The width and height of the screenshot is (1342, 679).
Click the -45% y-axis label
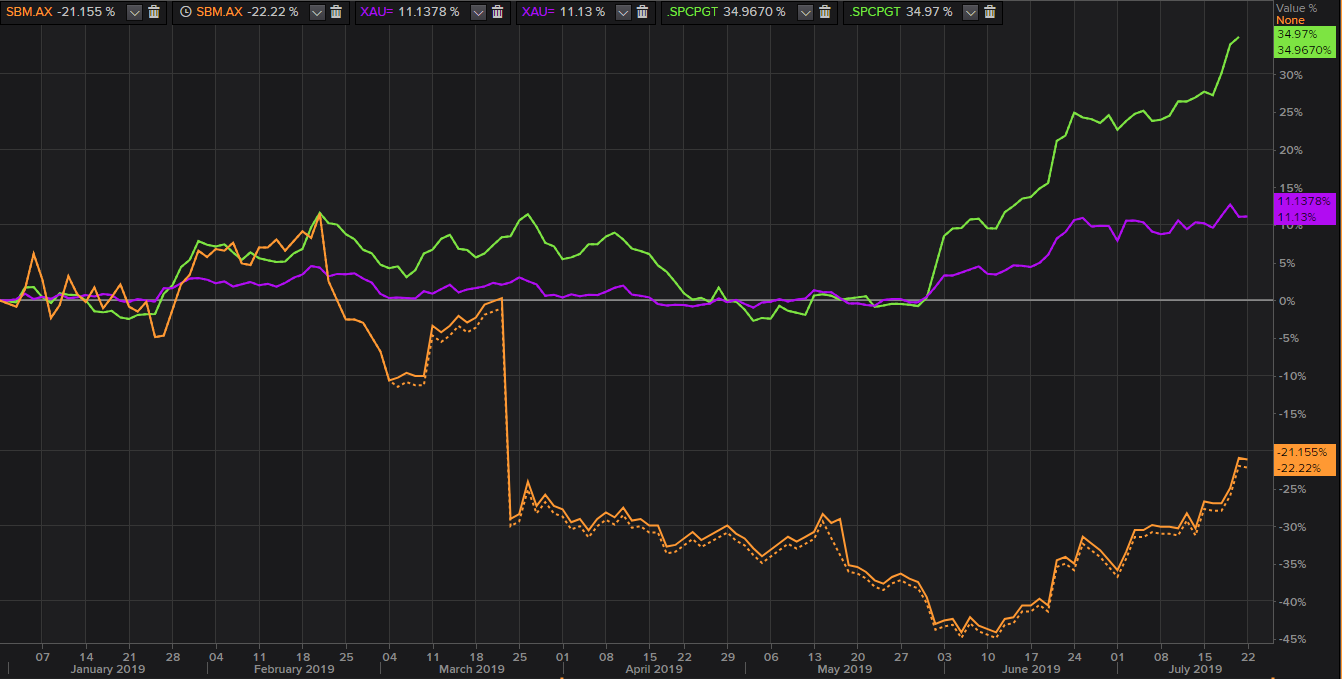point(1291,640)
